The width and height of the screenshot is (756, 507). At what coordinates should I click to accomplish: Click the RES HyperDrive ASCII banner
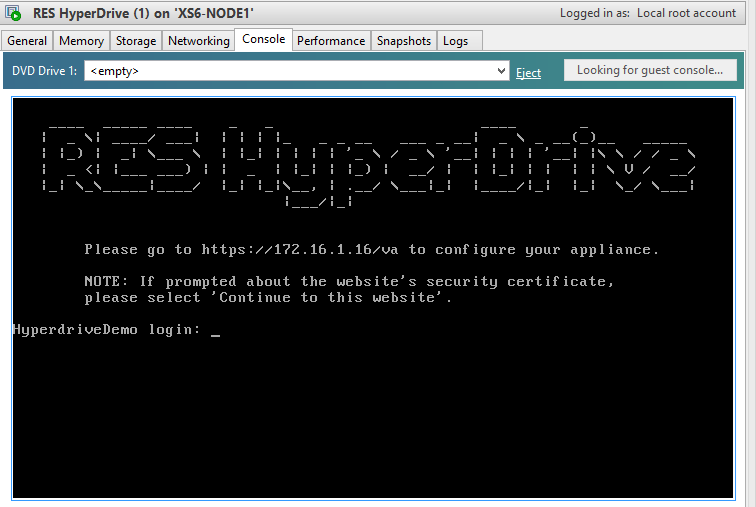[x=369, y=166]
